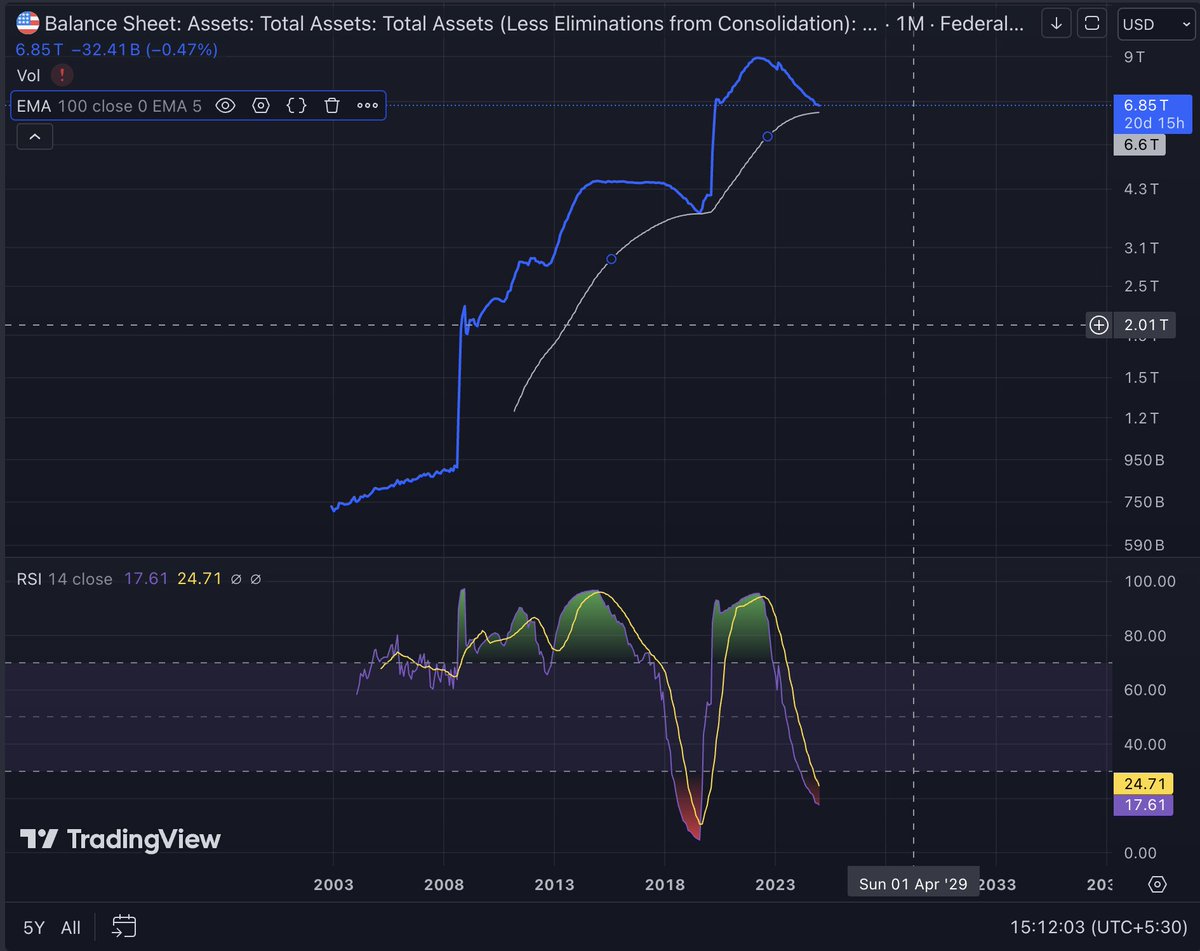The height and width of the screenshot is (951, 1200).
Task: Click the TradingView logo
Action: pyautogui.click(x=120, y=839)
